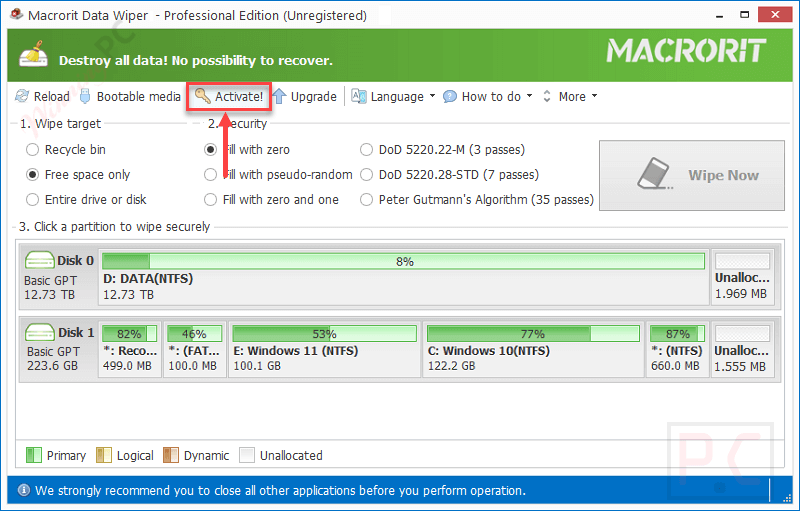Image resolution: width=800 pixels, height=511 pixels.
Task: Click the Upgrade toolbar label
Action: pos(313,96)
